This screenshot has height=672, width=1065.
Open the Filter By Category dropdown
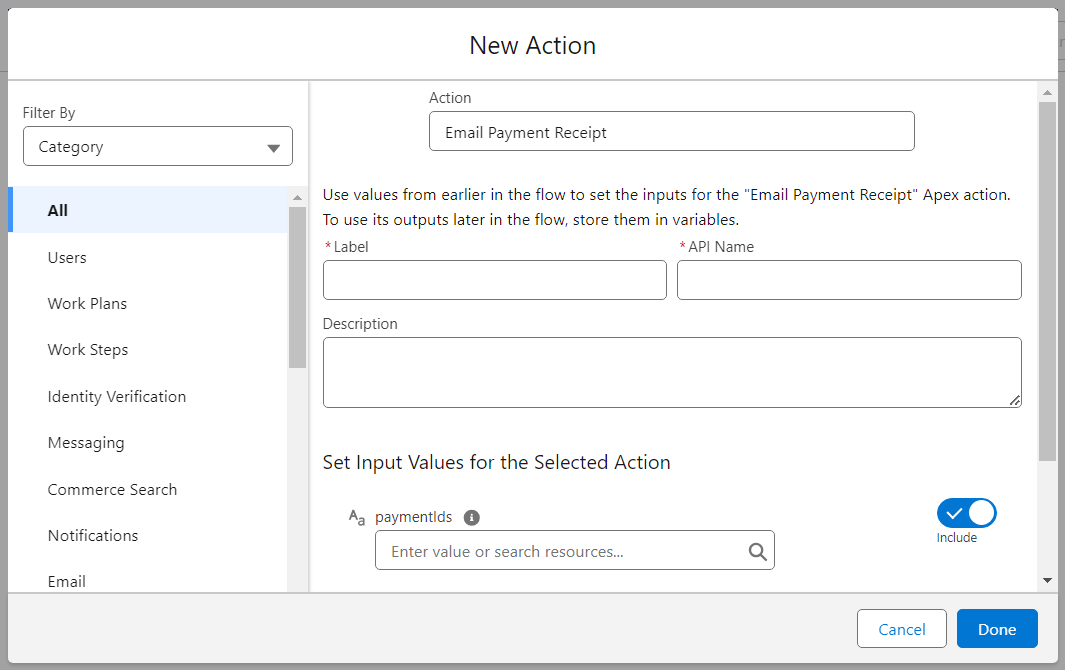pyautogui.click(x=157, y=147)
